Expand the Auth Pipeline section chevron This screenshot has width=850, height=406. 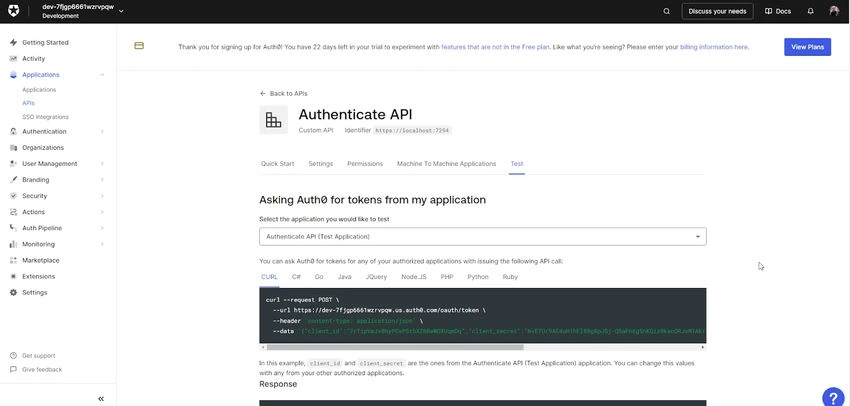(x=102, y=228)
